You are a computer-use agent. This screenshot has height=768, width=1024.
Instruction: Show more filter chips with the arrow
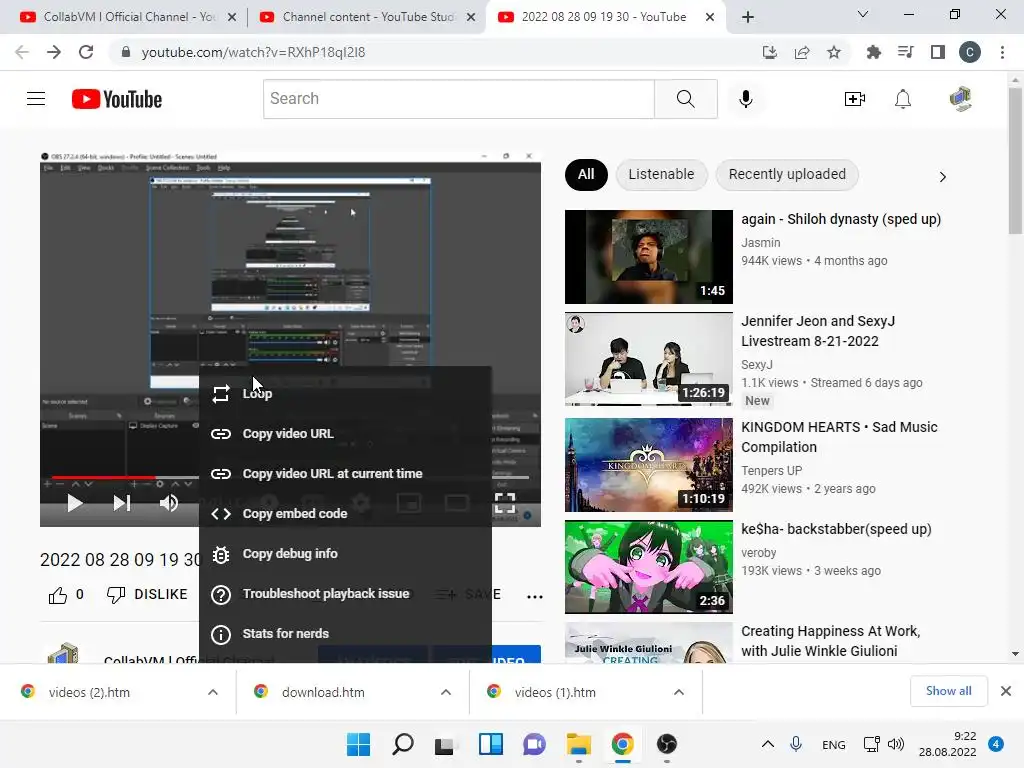pos(942,177)
